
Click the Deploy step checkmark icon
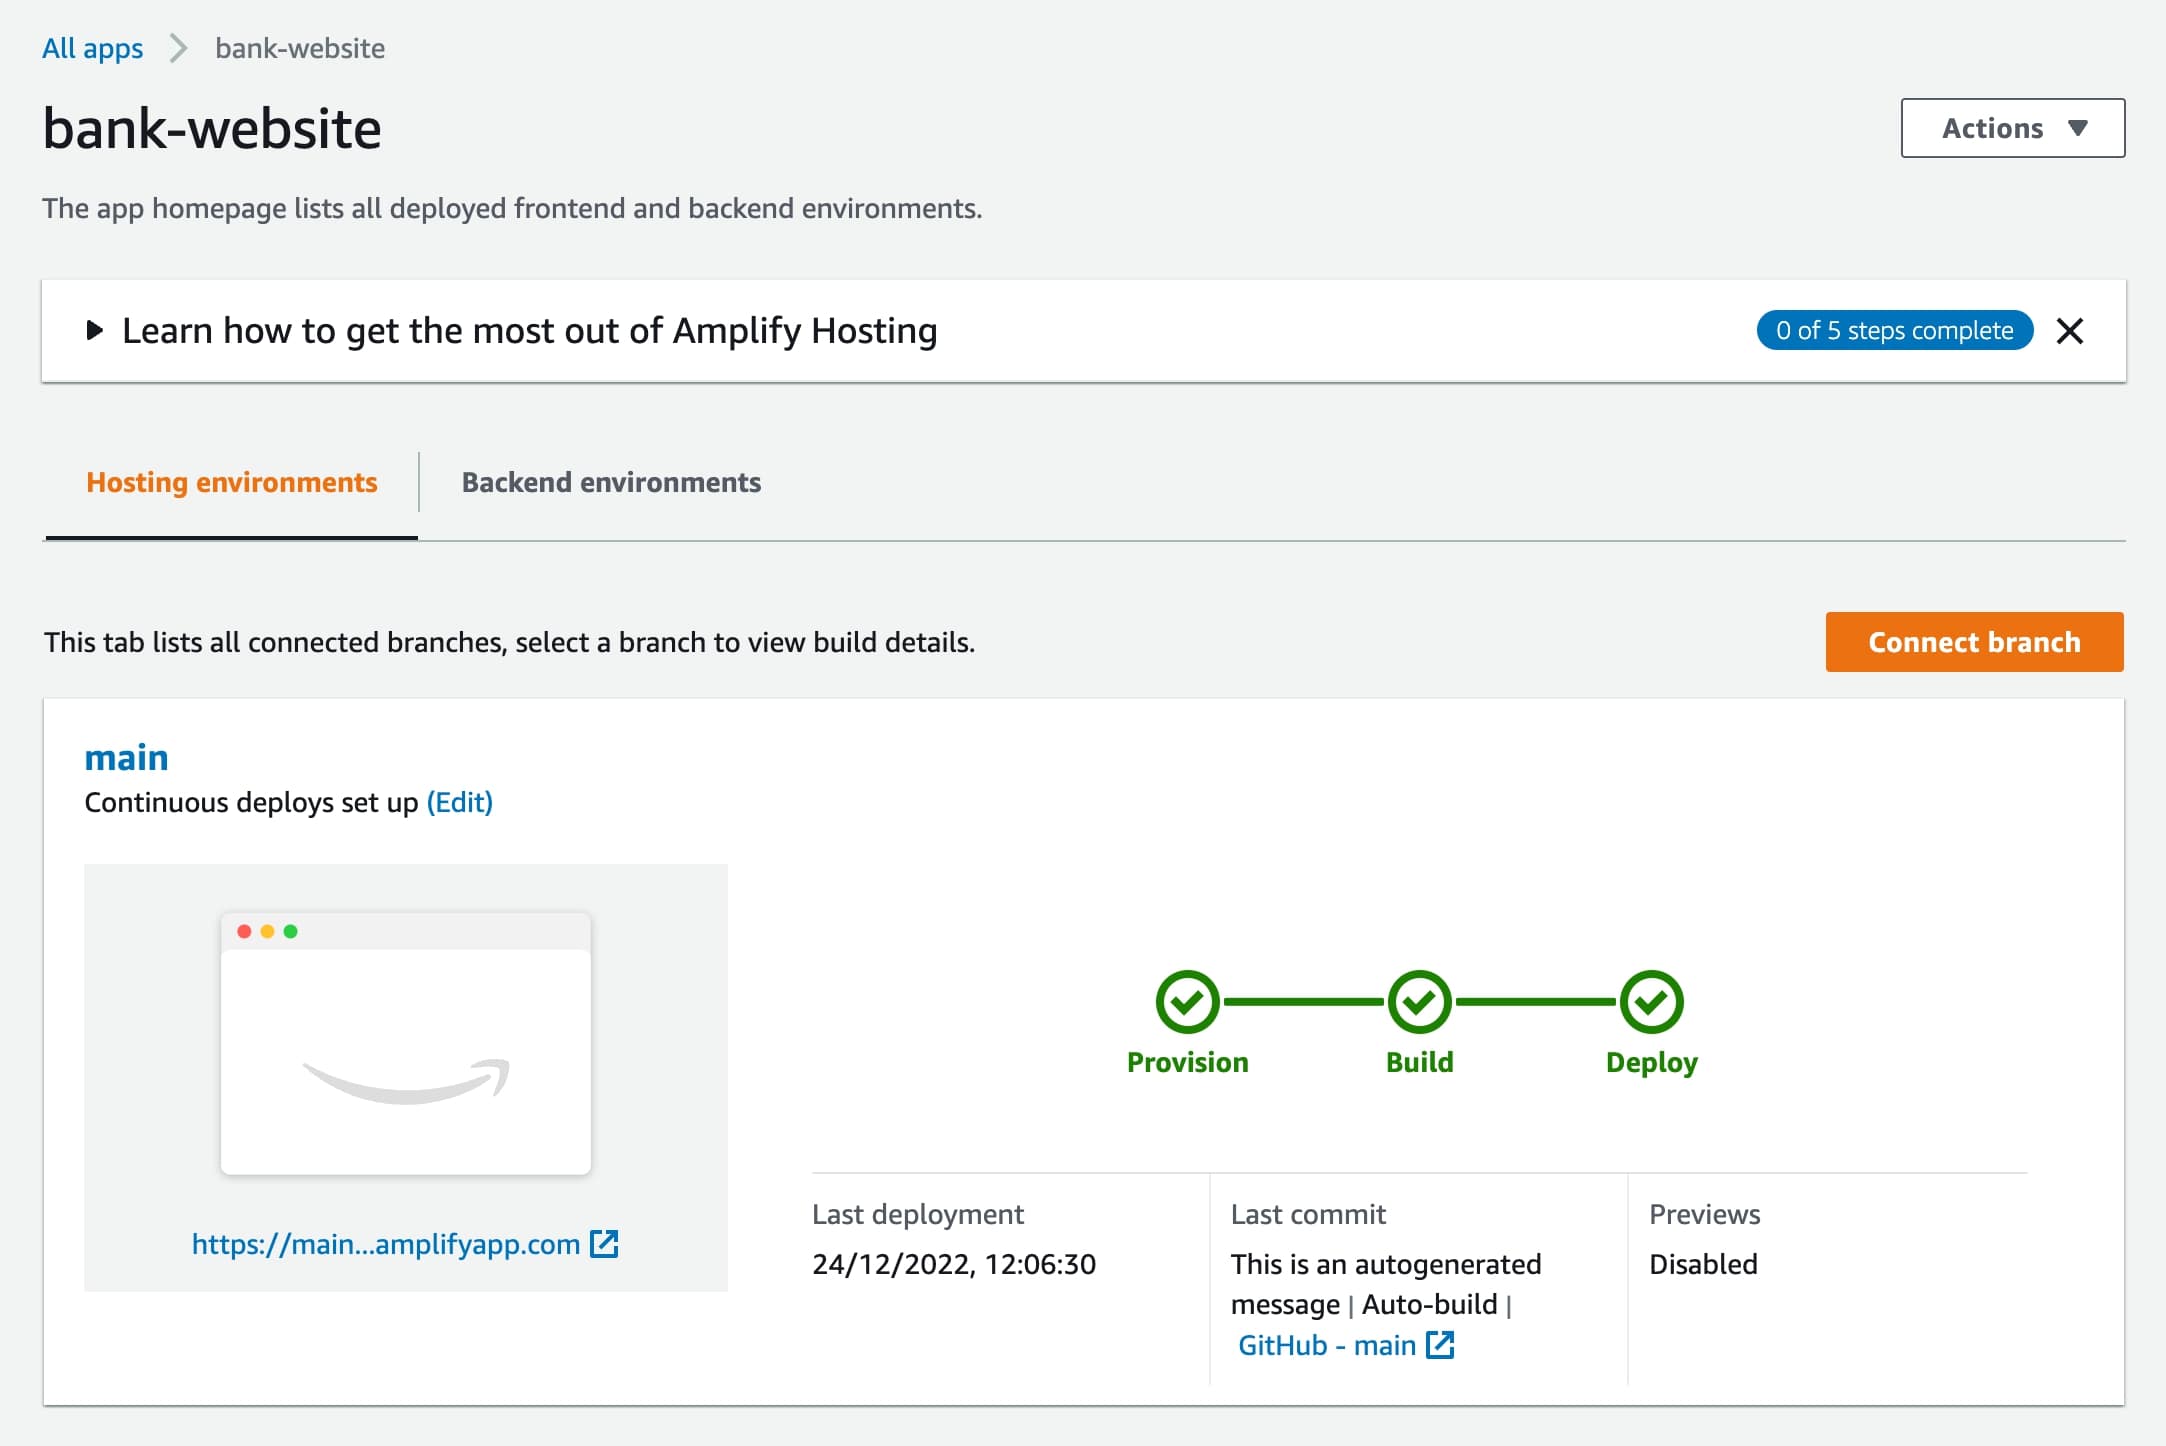(x=1651, y=1001)
